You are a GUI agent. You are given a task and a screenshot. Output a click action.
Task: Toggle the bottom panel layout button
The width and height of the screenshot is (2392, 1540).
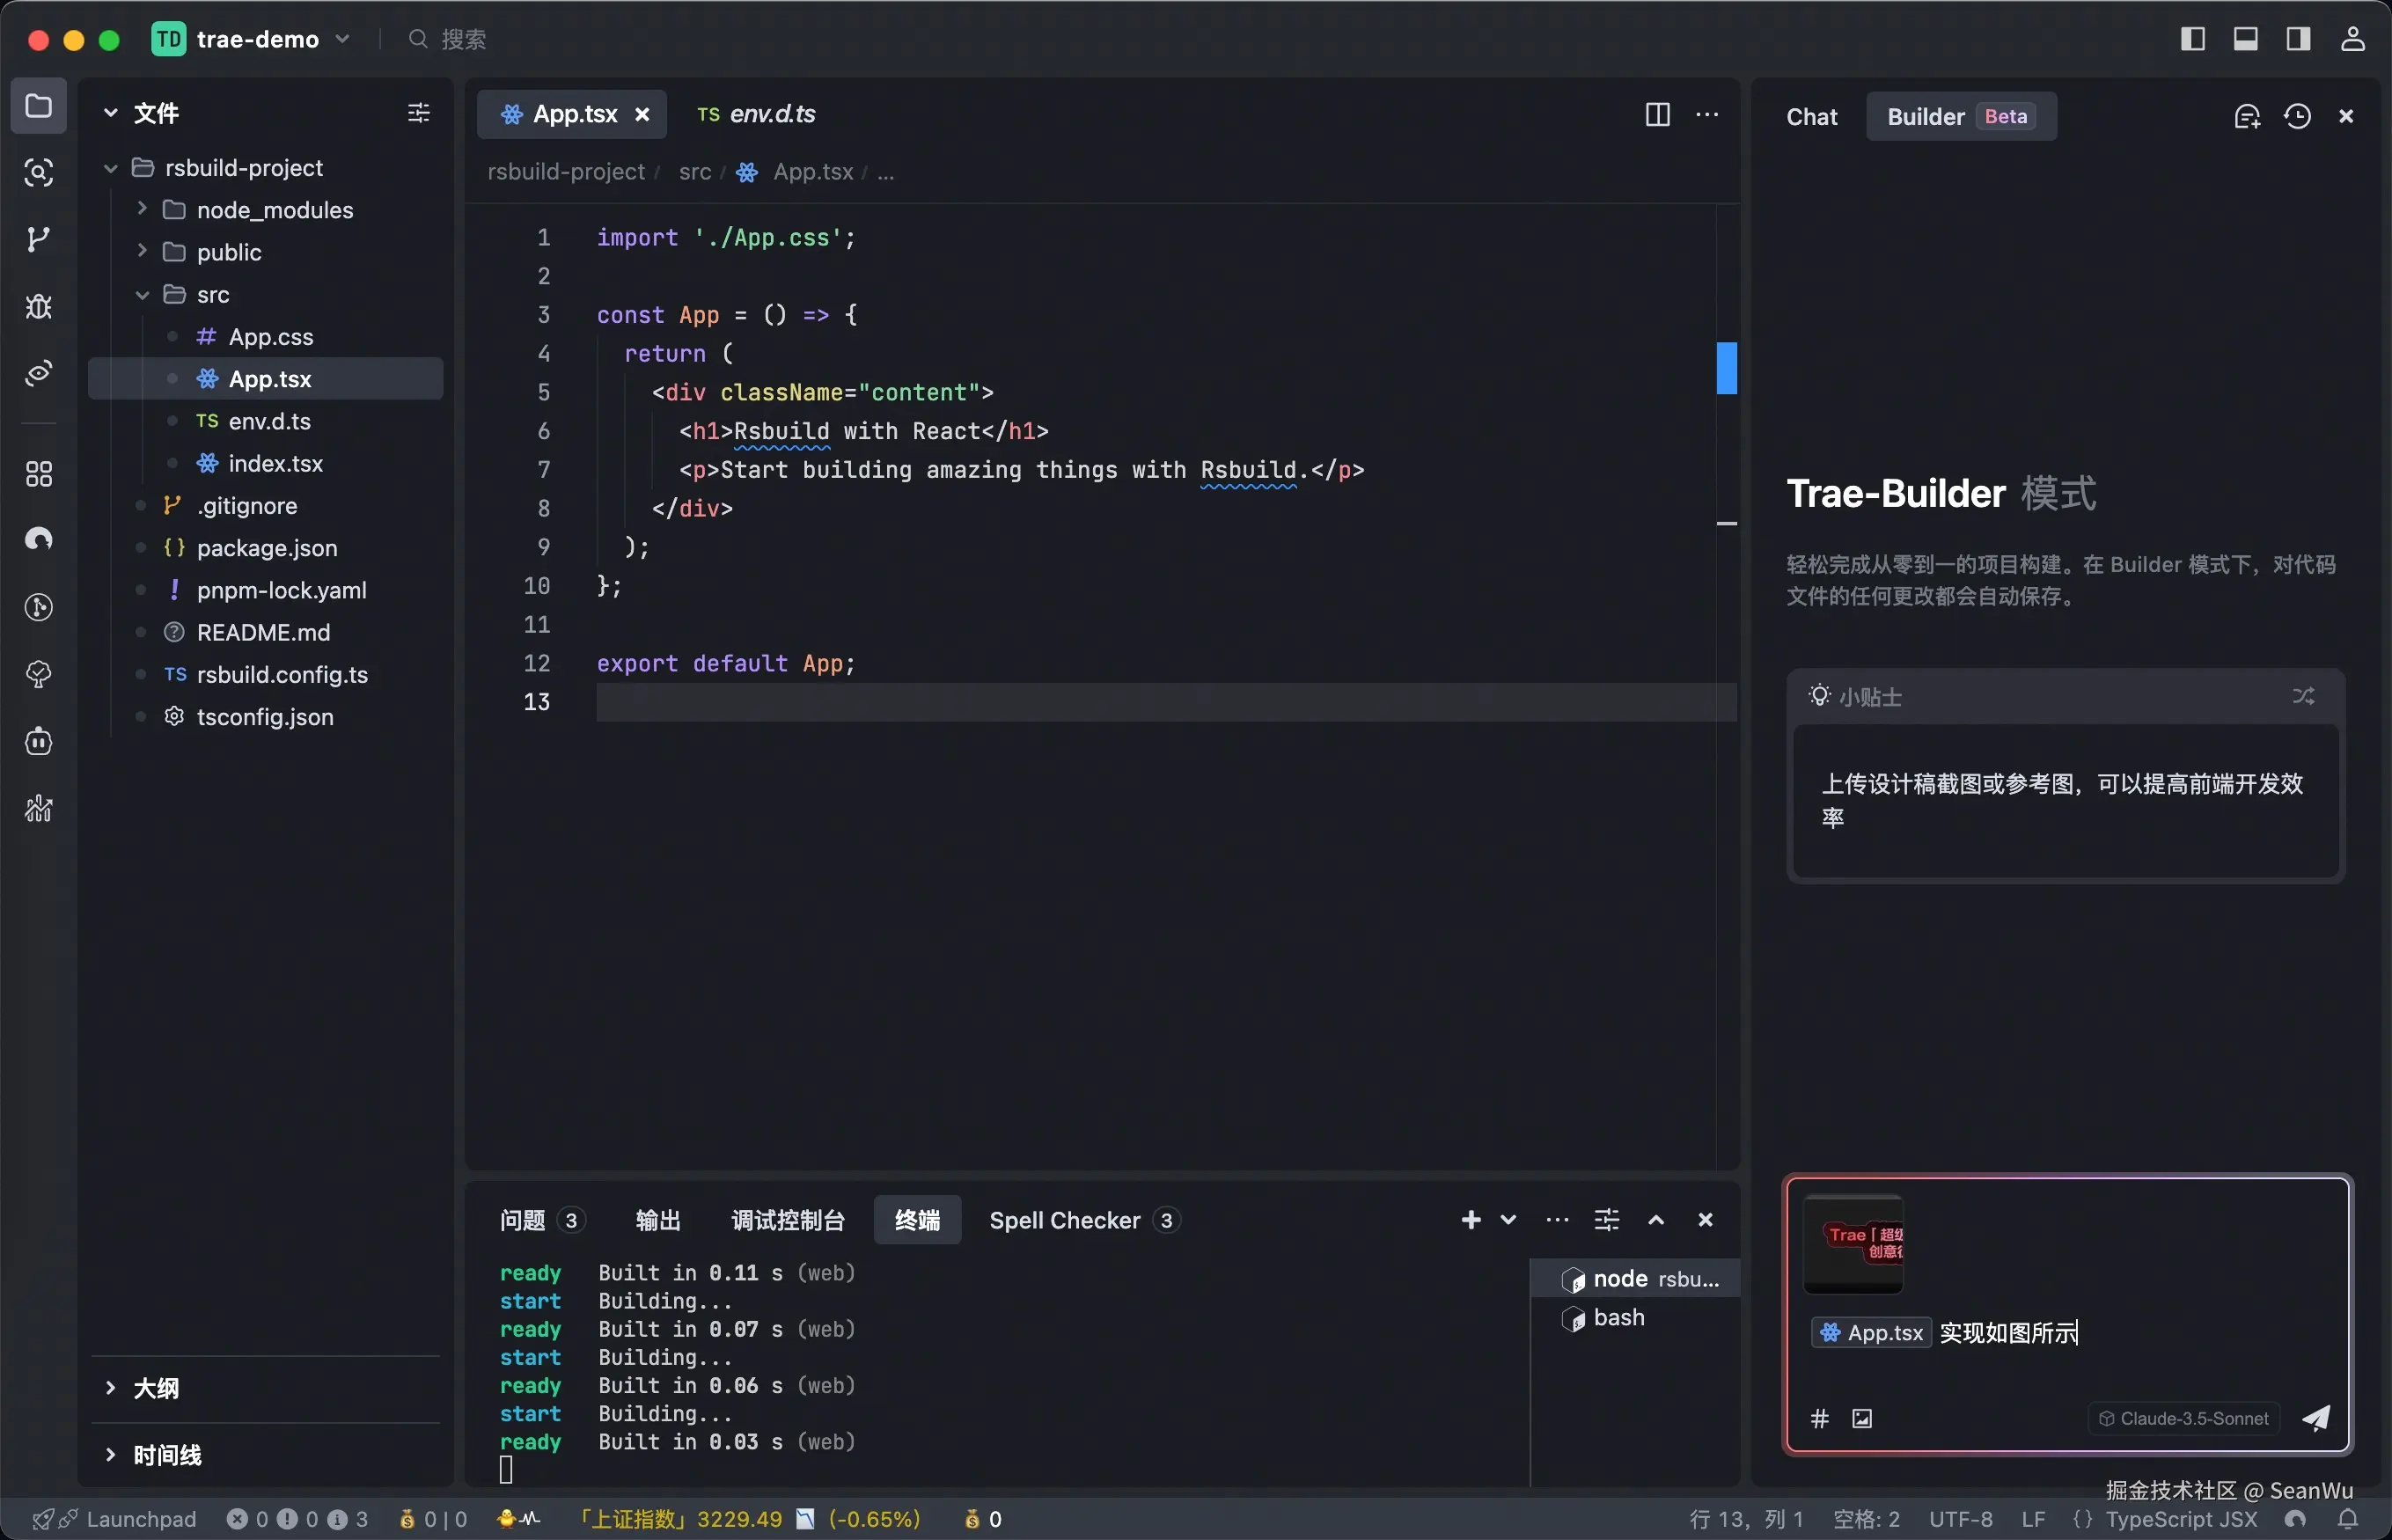tap(2245, 39)
